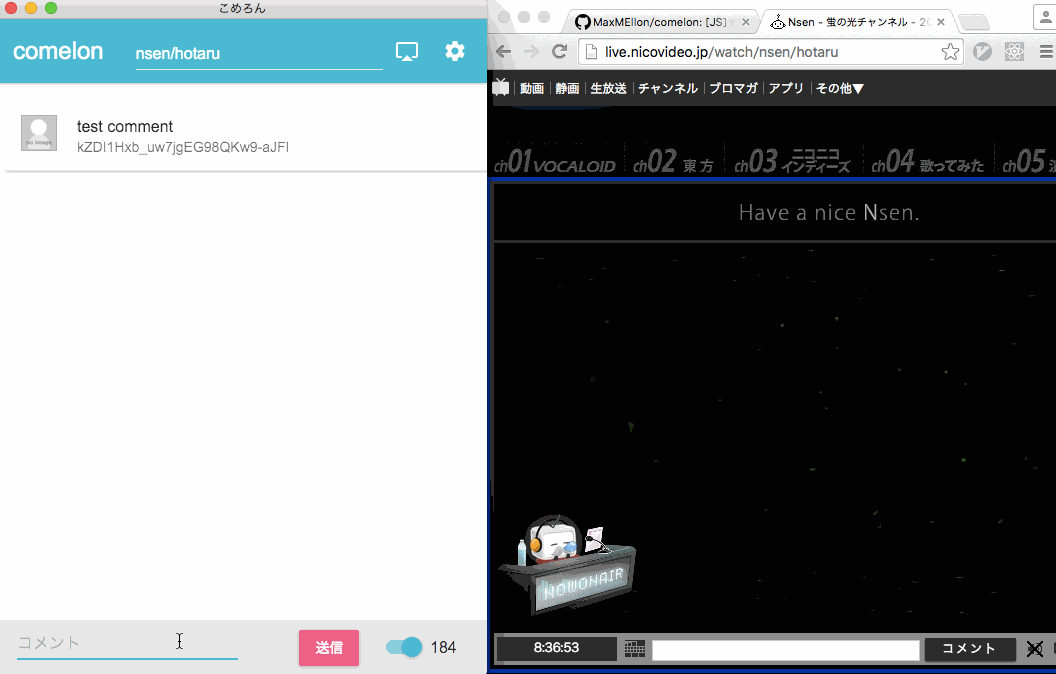
Task: Click the pink 送信 send button
Action: coord(329,648)
